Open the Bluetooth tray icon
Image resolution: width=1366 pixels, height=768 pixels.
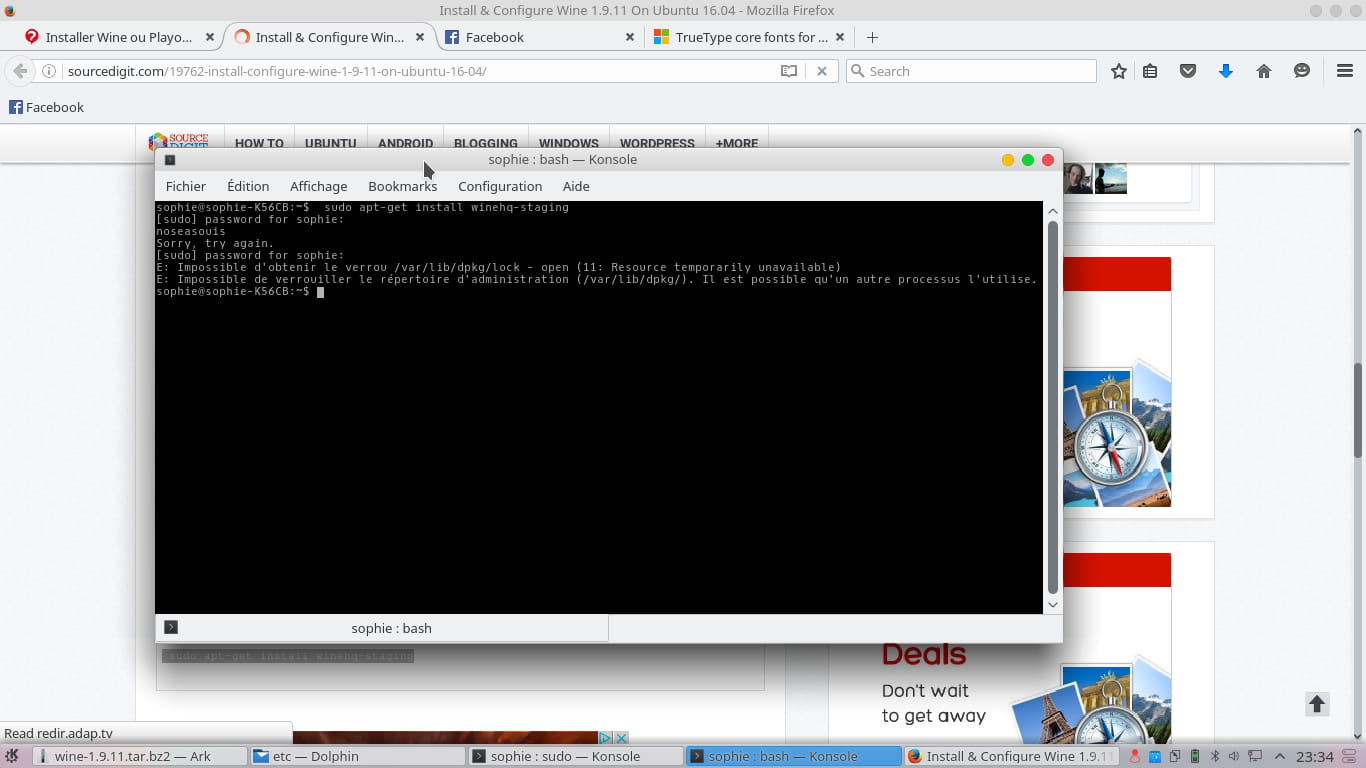pos(1214,757)
